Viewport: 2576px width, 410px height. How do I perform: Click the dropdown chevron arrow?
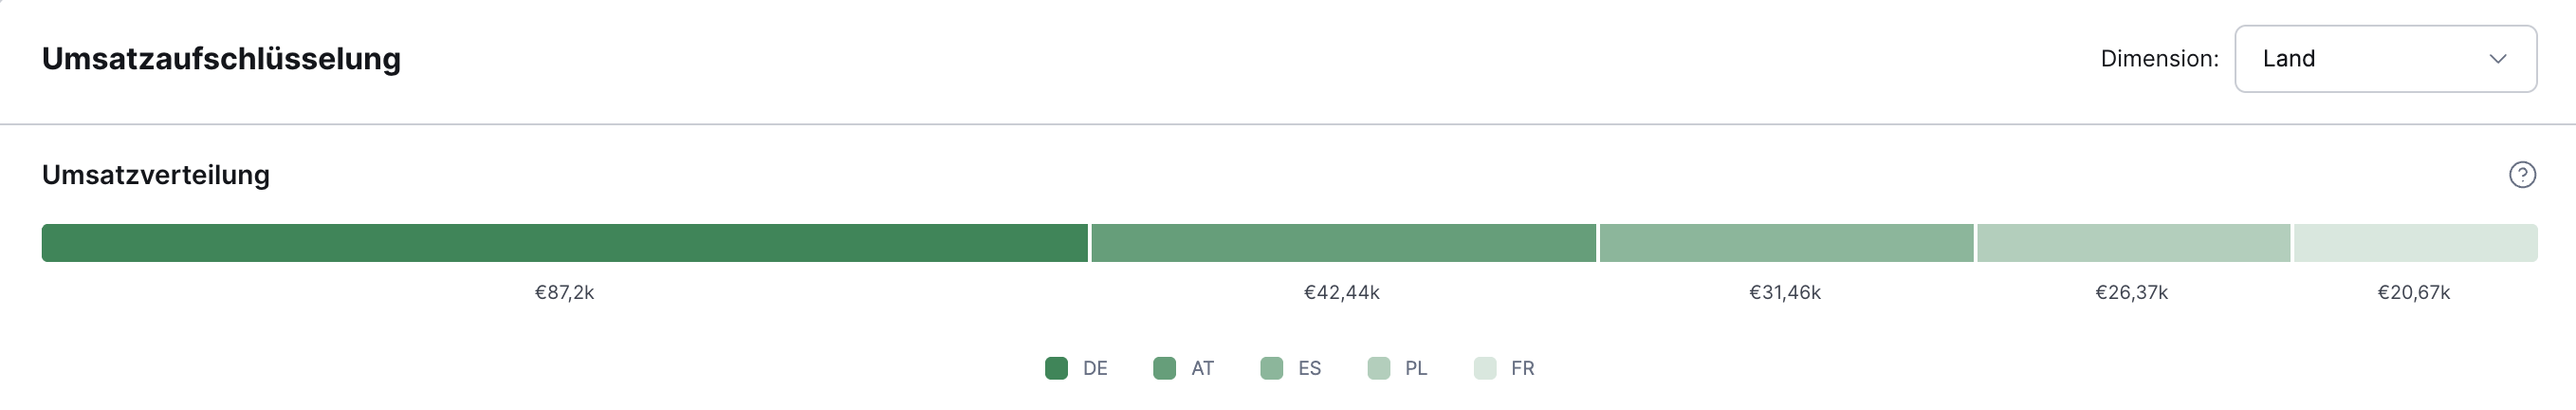pyautogui.click(x=2497, y=59)
